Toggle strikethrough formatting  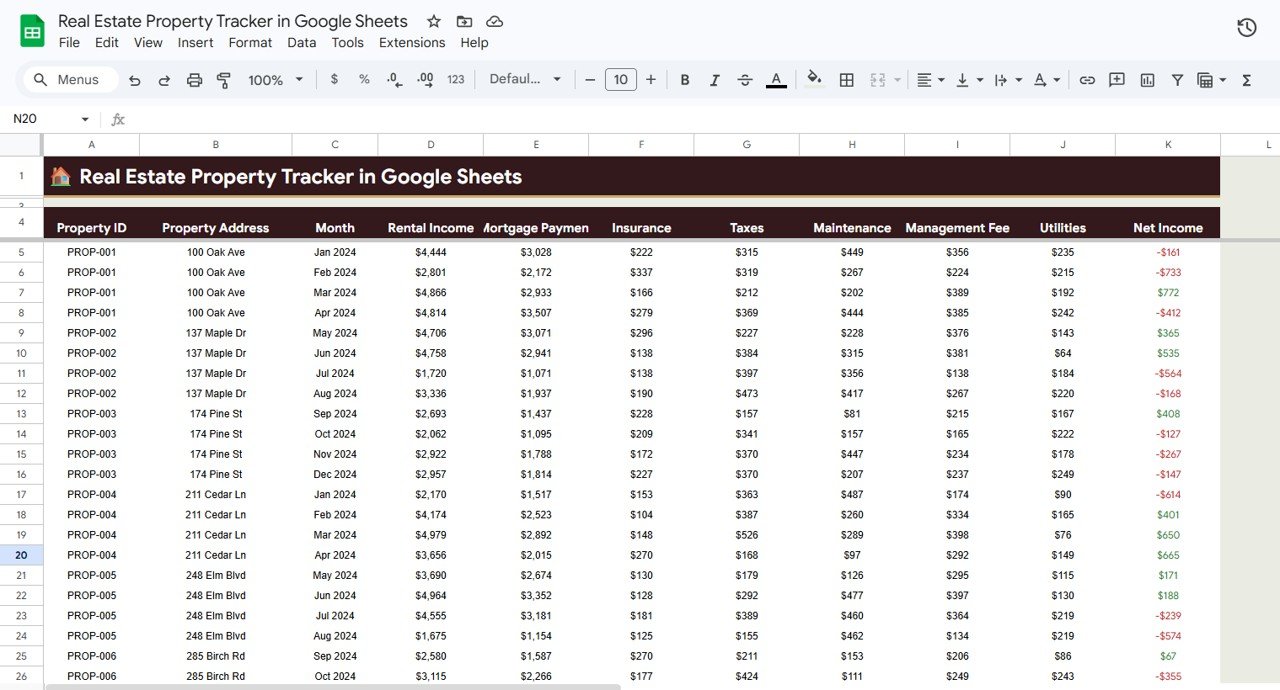pyautogui.click(x=745, y=80)
